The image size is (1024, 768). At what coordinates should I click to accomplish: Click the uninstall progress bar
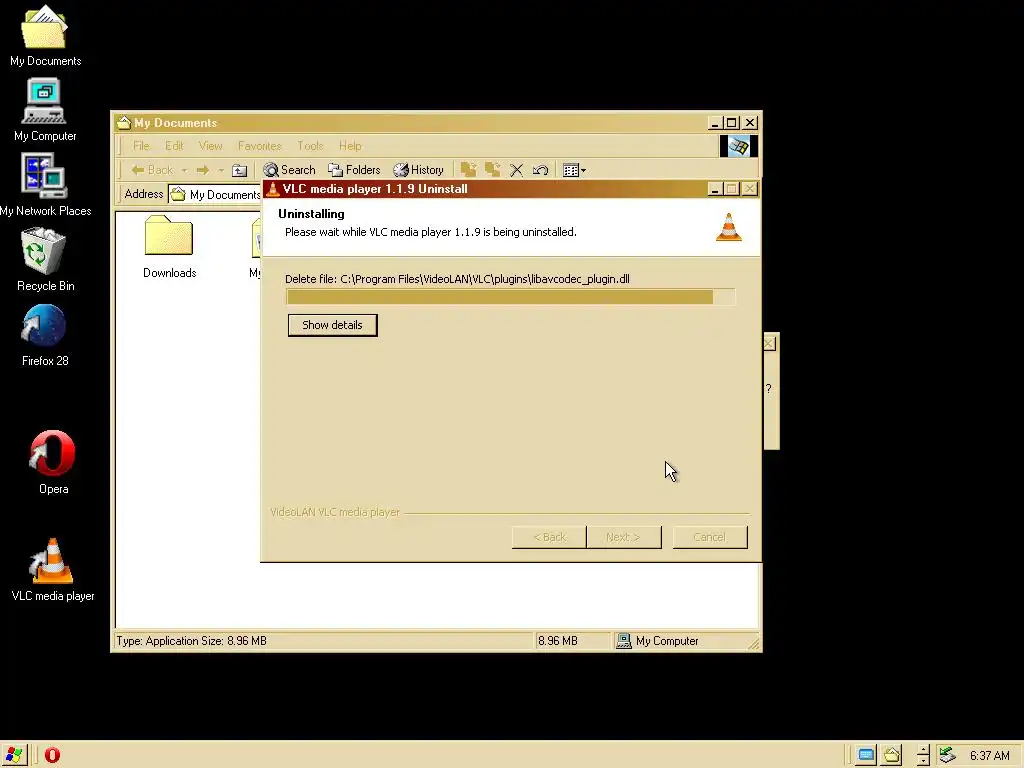[511, 297]
